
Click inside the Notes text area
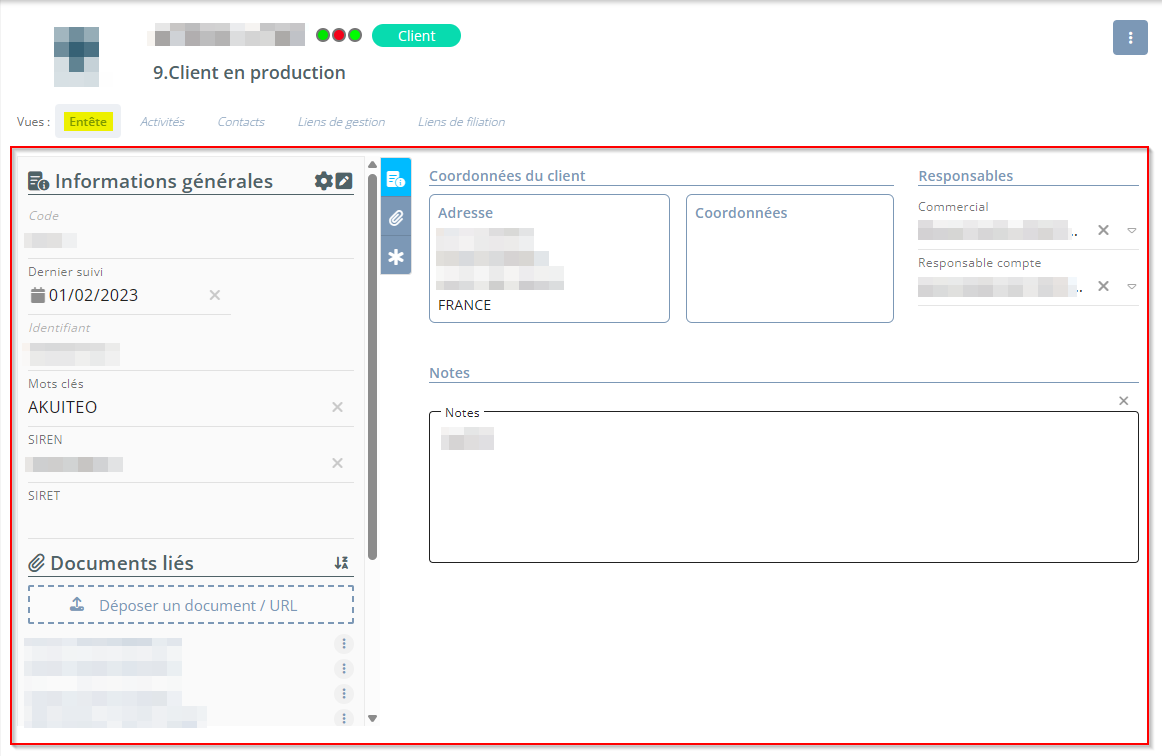[783, 500]
